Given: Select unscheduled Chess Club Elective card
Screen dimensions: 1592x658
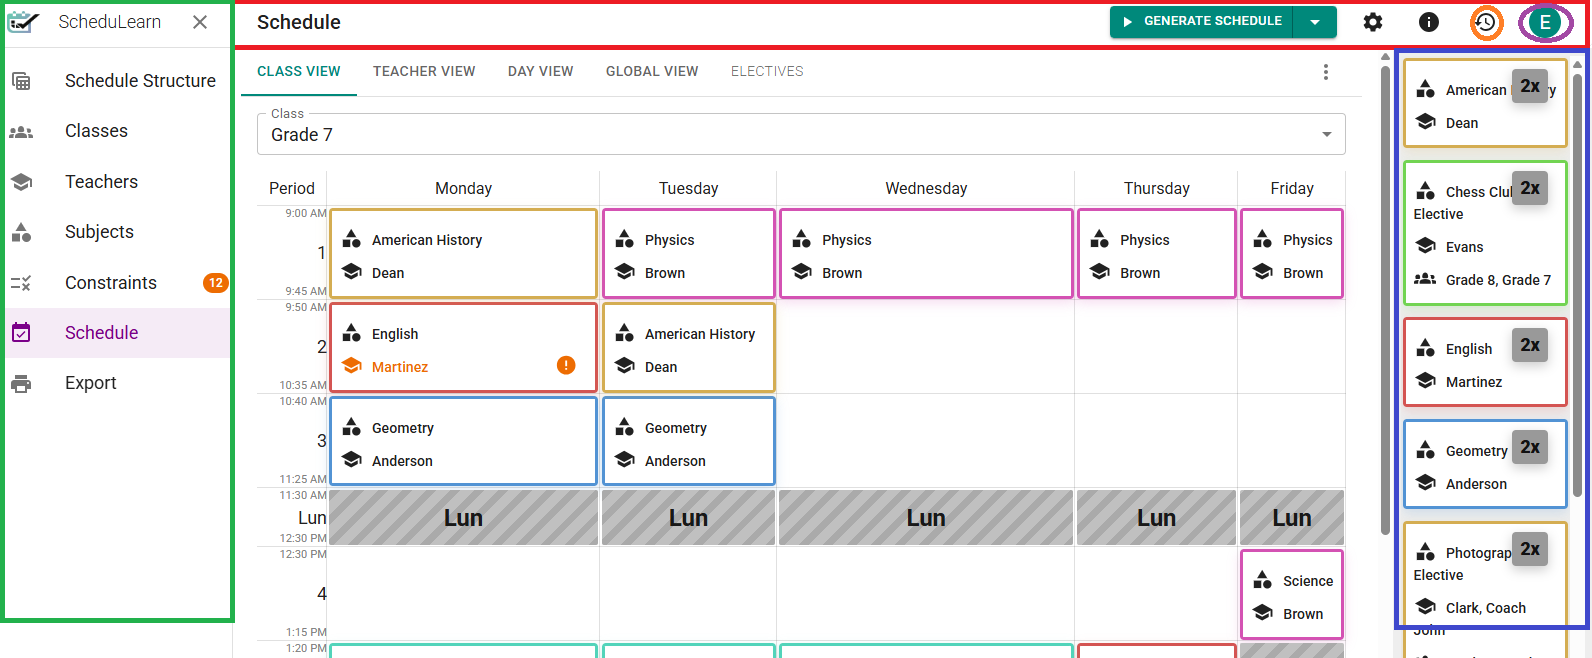Looking at the screenshot, I should point(1484,234).
